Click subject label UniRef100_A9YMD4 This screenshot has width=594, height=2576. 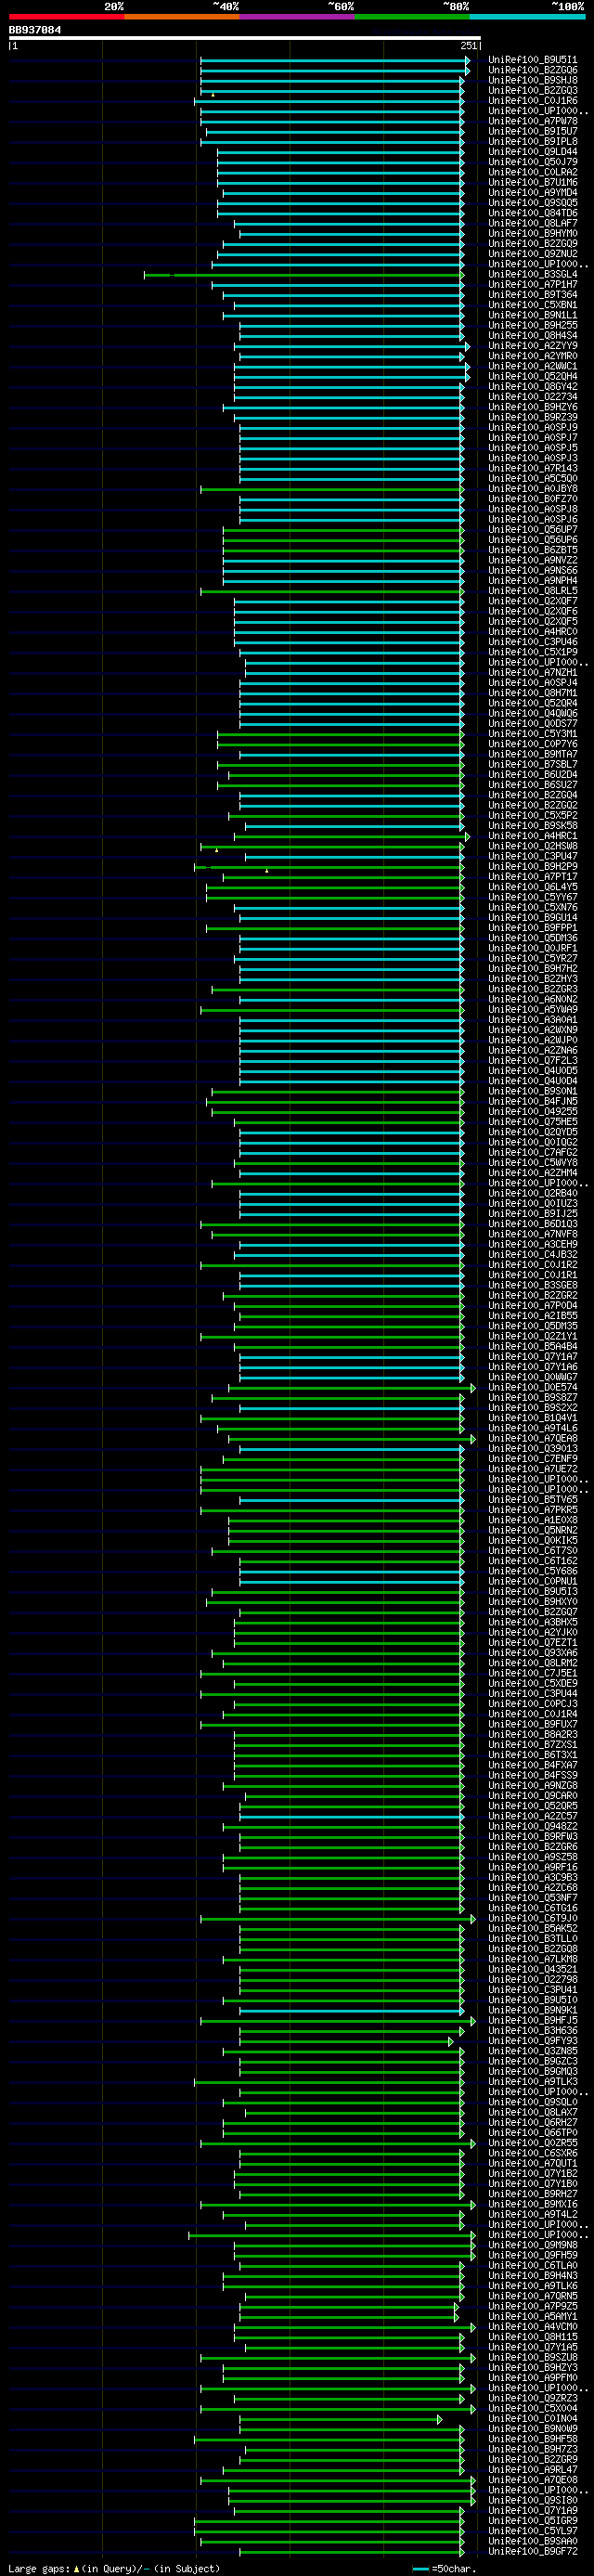click(x=532, y=193)
